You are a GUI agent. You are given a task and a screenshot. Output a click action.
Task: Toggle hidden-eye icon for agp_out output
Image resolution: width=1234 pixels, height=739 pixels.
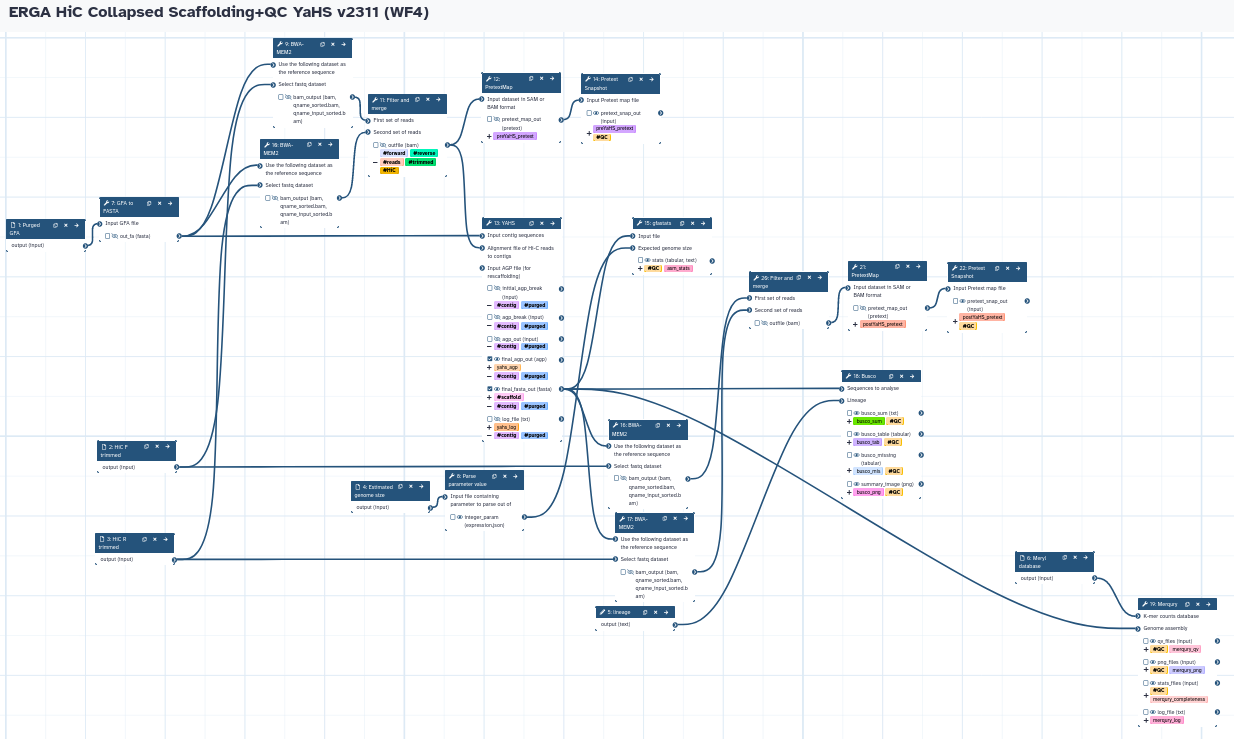point(497,338)
